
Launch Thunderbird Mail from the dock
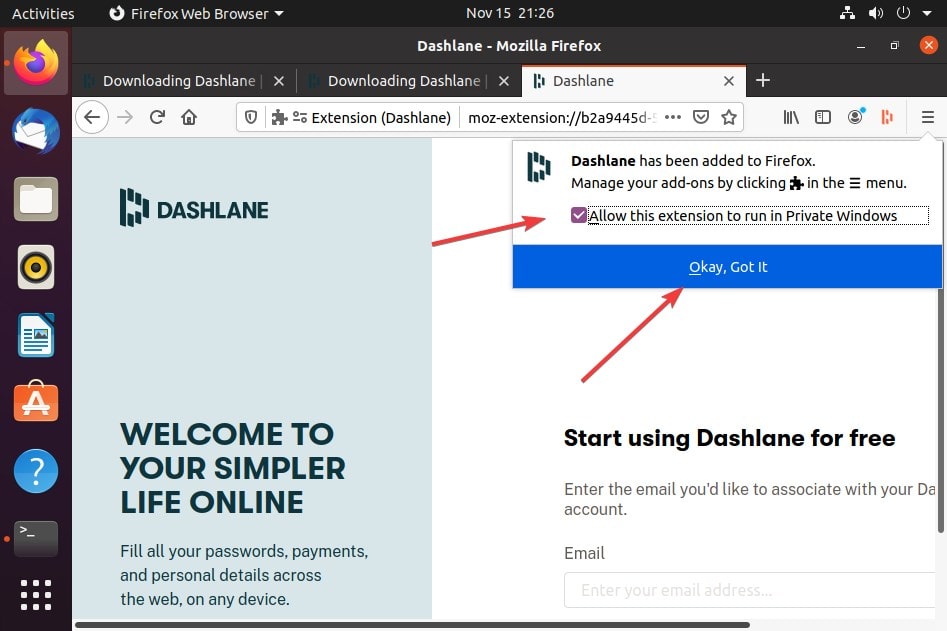click(36, 131)
